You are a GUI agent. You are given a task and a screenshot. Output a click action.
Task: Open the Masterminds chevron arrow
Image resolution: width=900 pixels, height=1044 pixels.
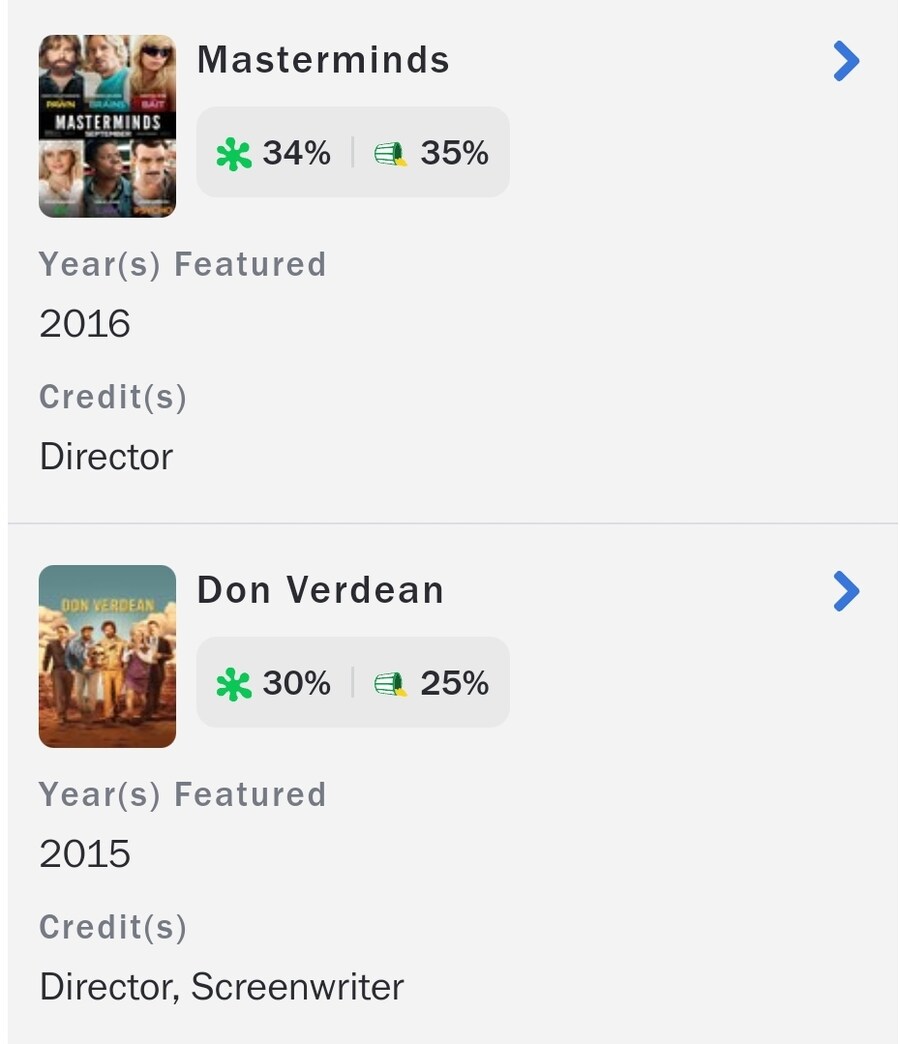846,62
